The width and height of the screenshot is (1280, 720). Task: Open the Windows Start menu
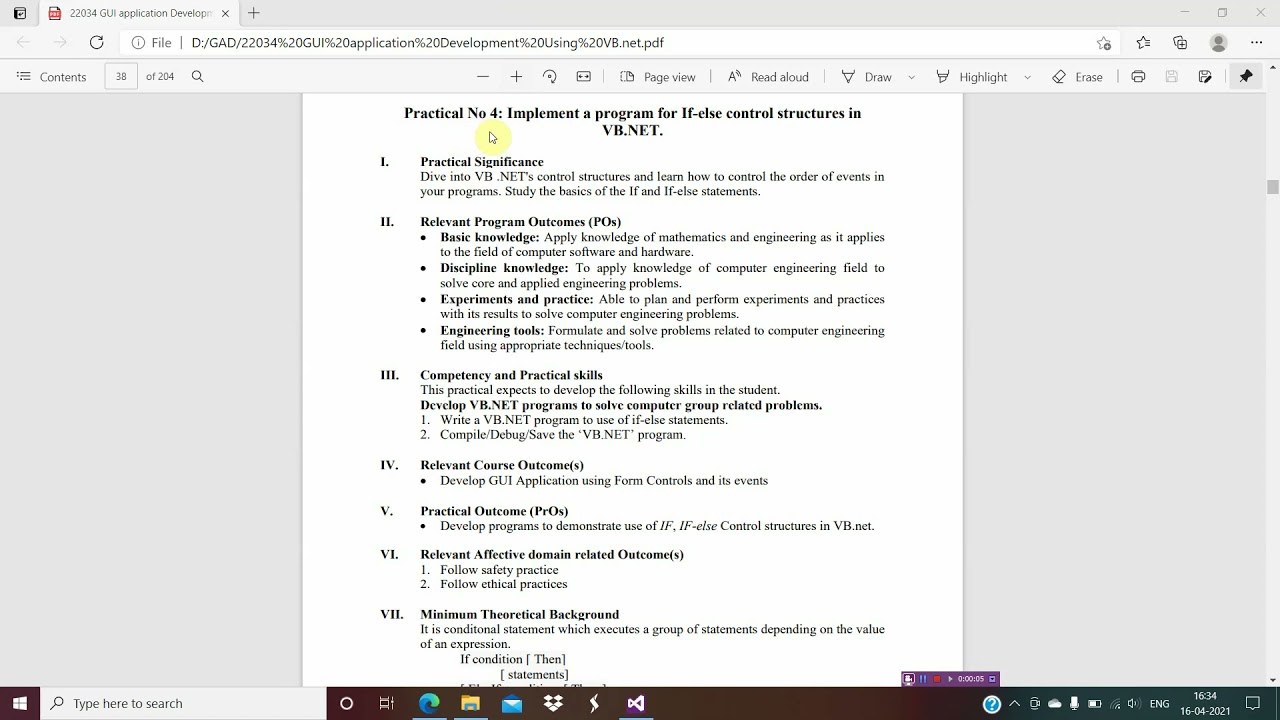click(x=20, y=703)
